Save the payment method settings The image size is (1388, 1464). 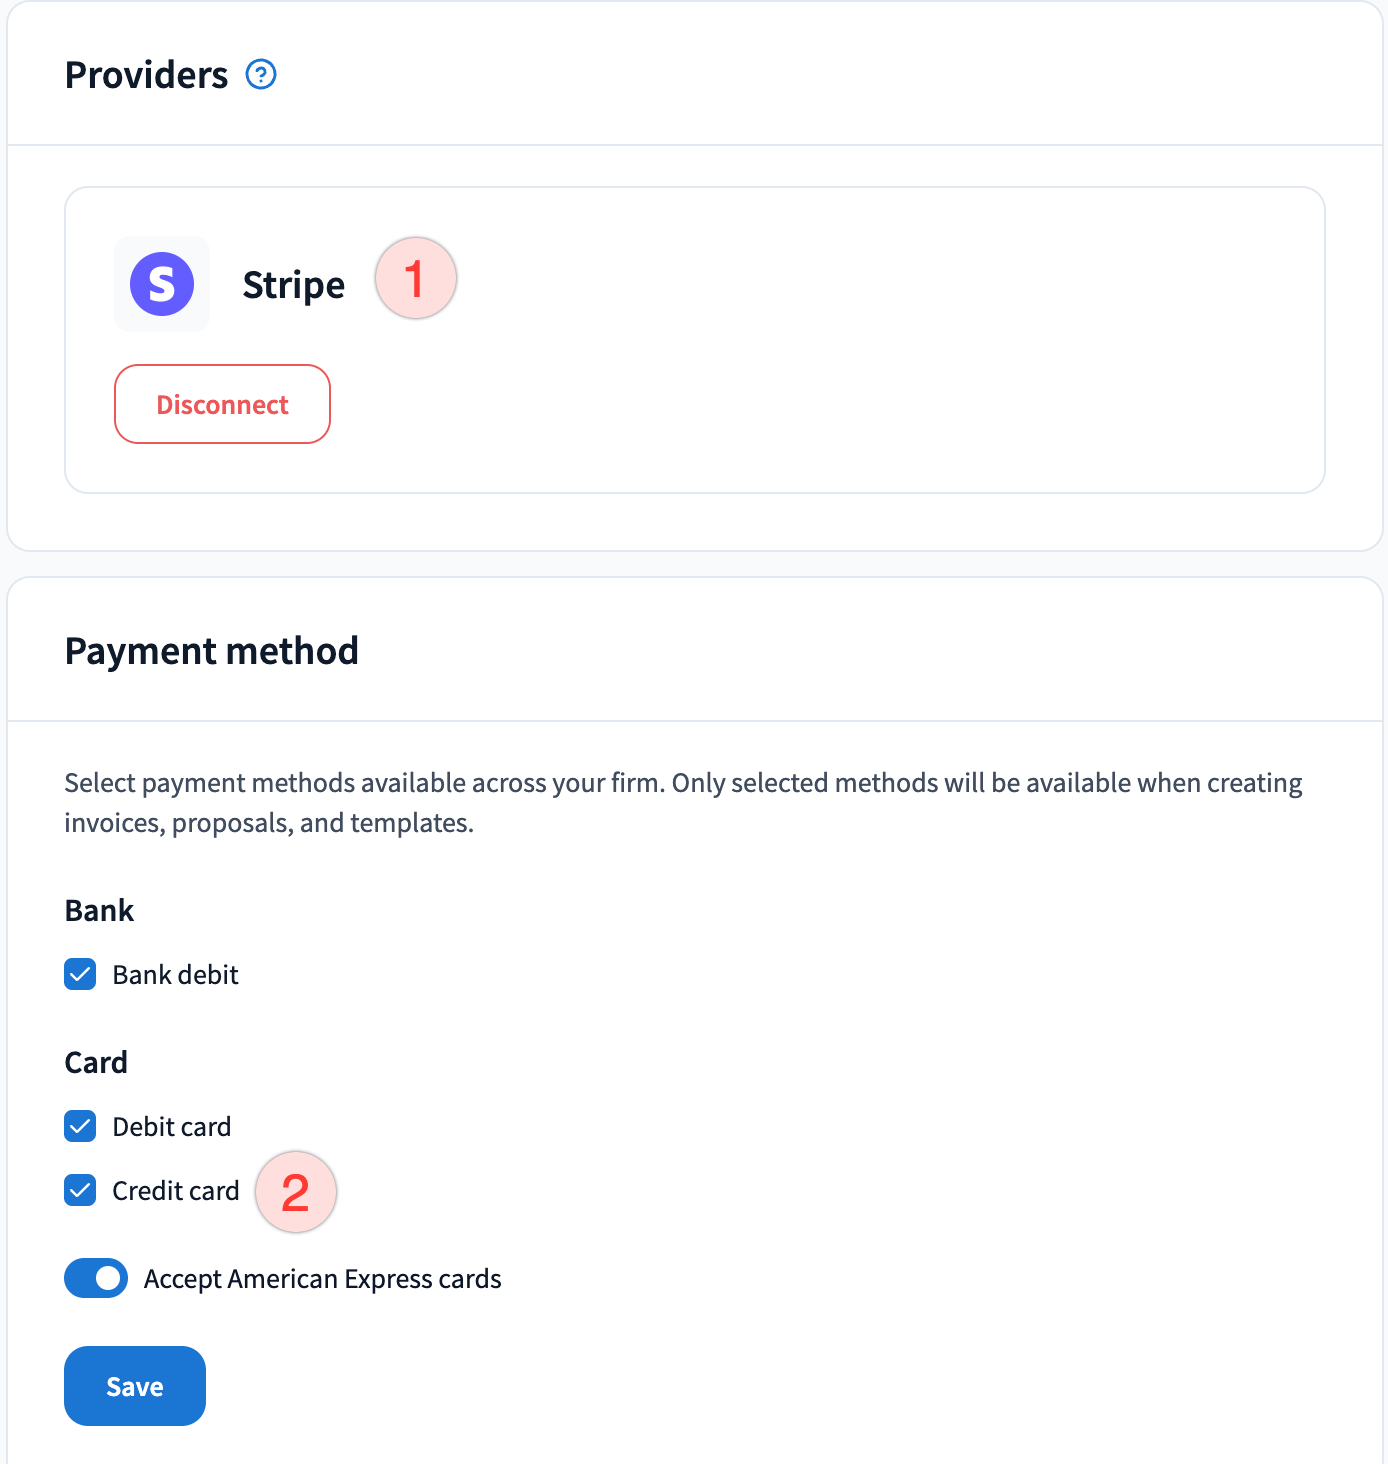[x=135, y=1386]
